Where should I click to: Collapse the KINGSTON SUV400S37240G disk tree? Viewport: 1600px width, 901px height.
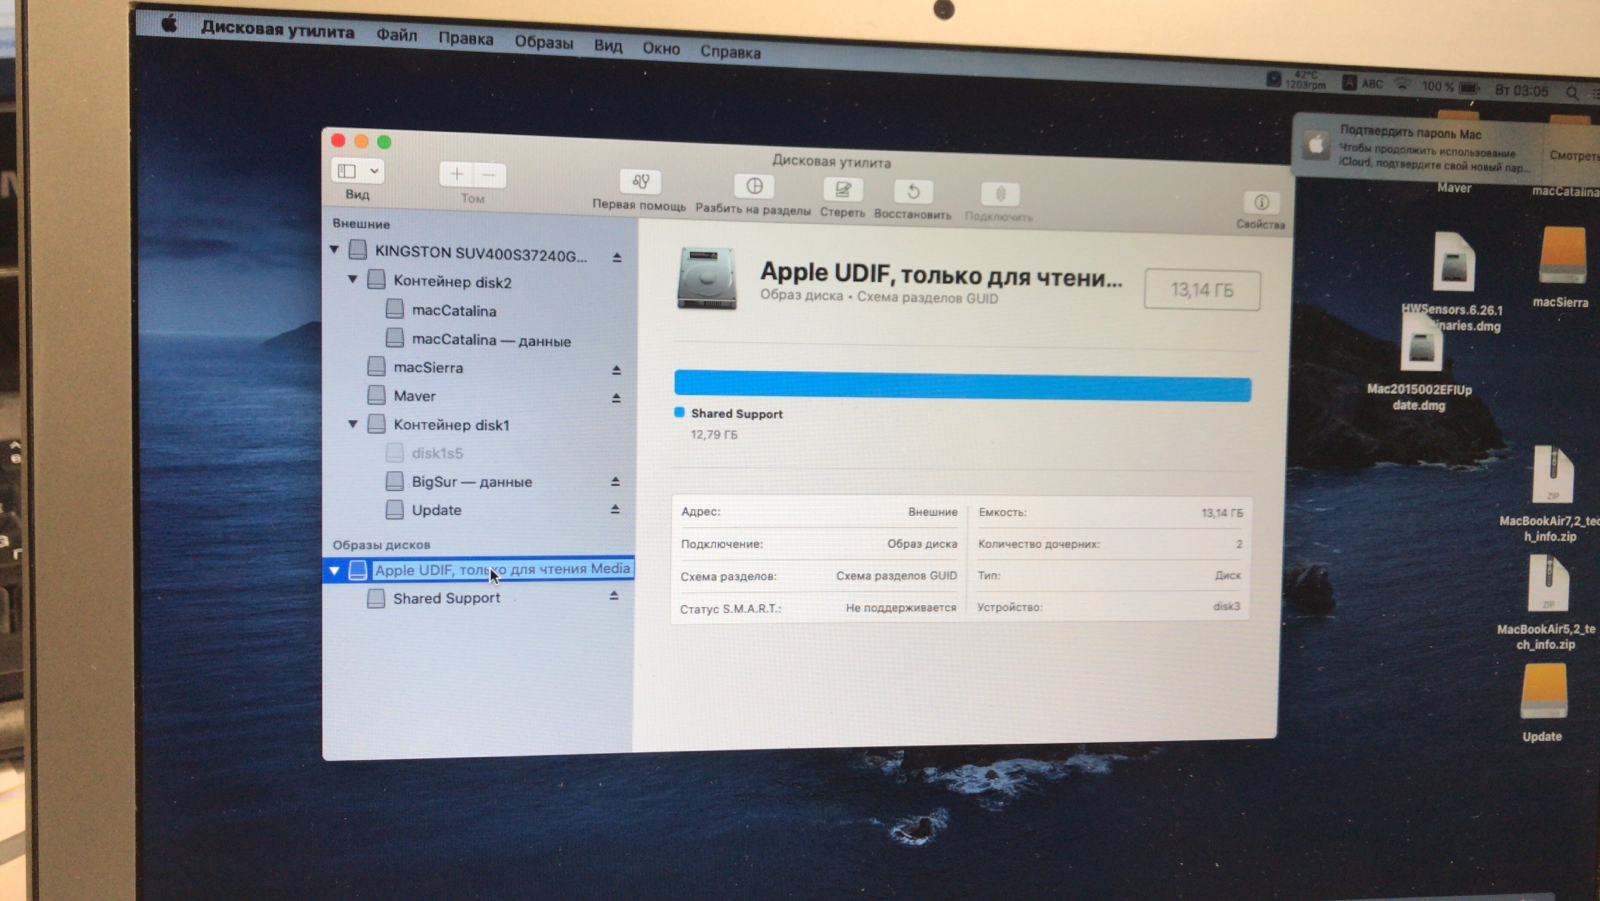click(x=335, y=250)
